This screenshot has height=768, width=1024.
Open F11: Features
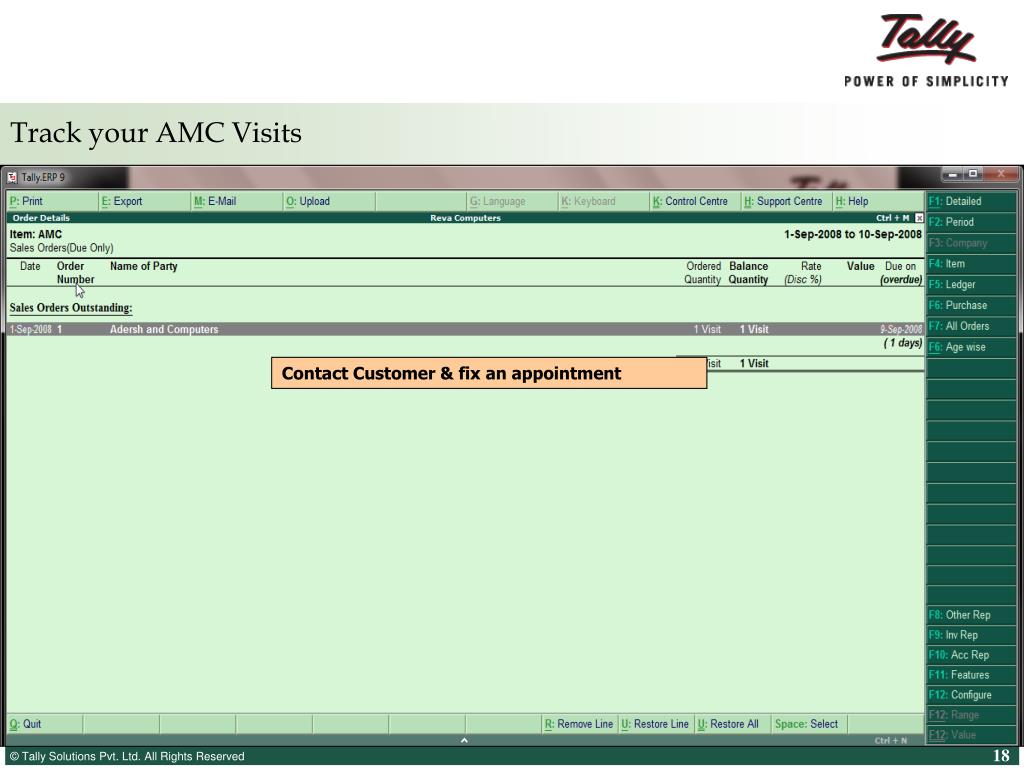pos(971,675)
